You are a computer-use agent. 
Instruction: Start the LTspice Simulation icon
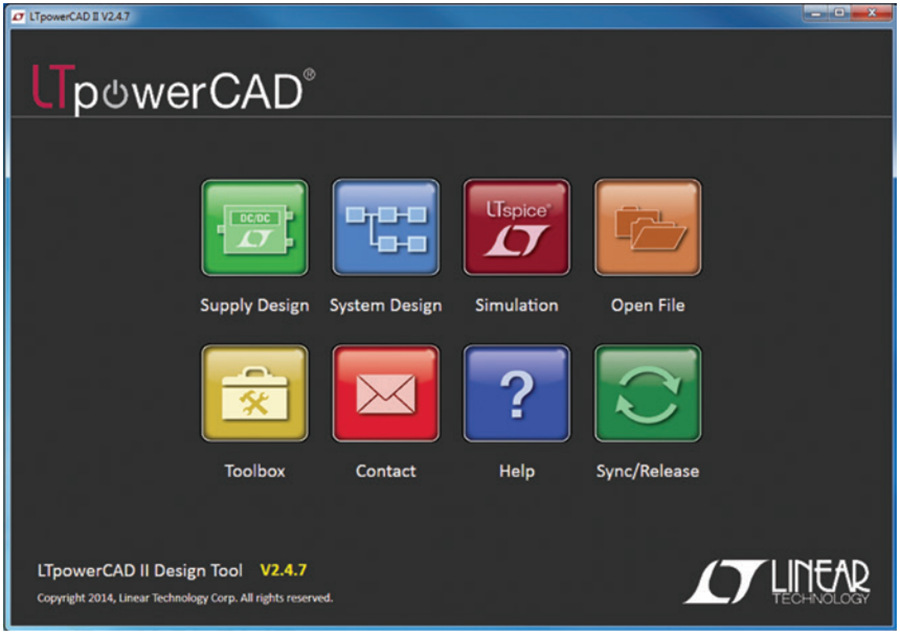[x=516, y=227]
